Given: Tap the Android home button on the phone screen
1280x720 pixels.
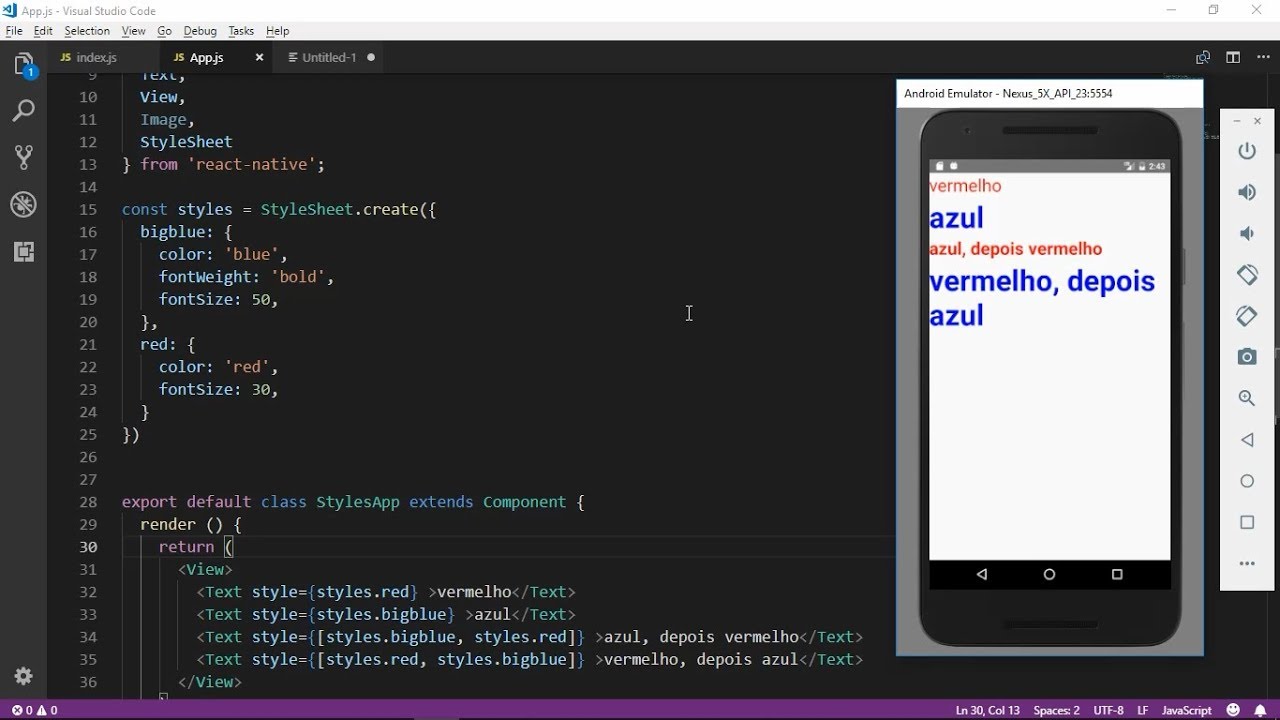Looking at the screenshot, I should coord(1049,574).
